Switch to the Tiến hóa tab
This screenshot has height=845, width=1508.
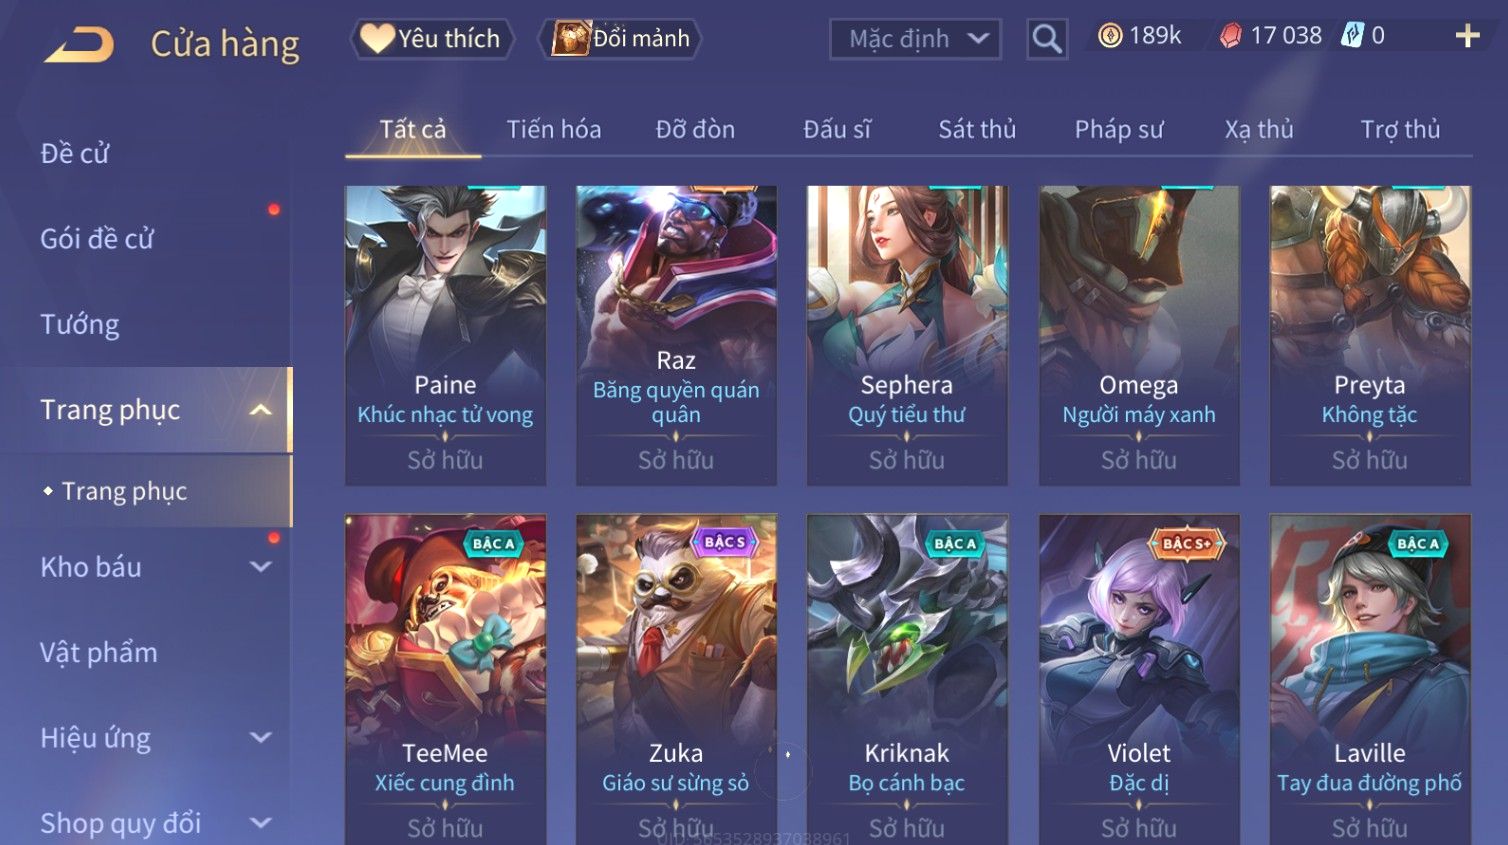[554, 130]
